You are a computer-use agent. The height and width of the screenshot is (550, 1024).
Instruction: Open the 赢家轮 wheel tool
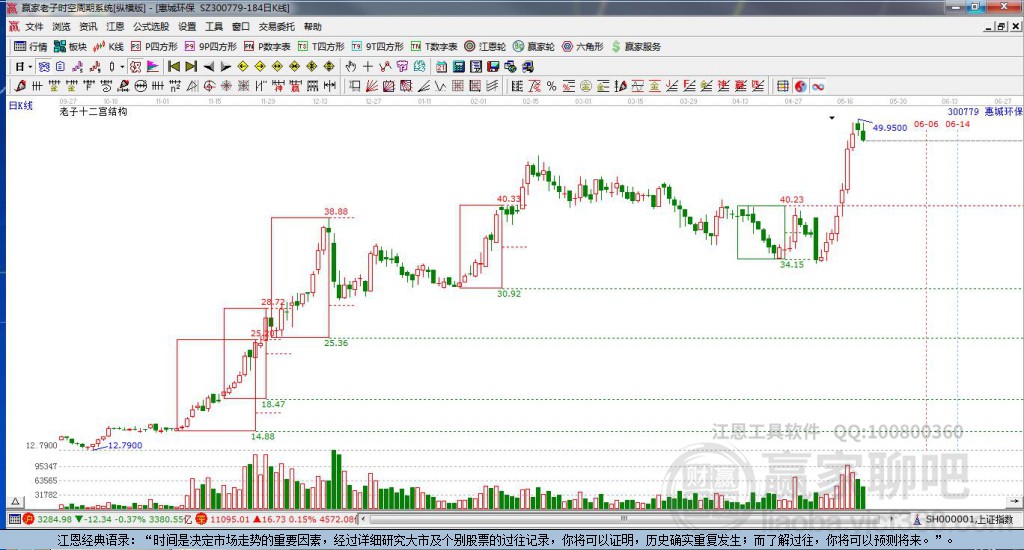pyautogui.click(x=534, y=46)
